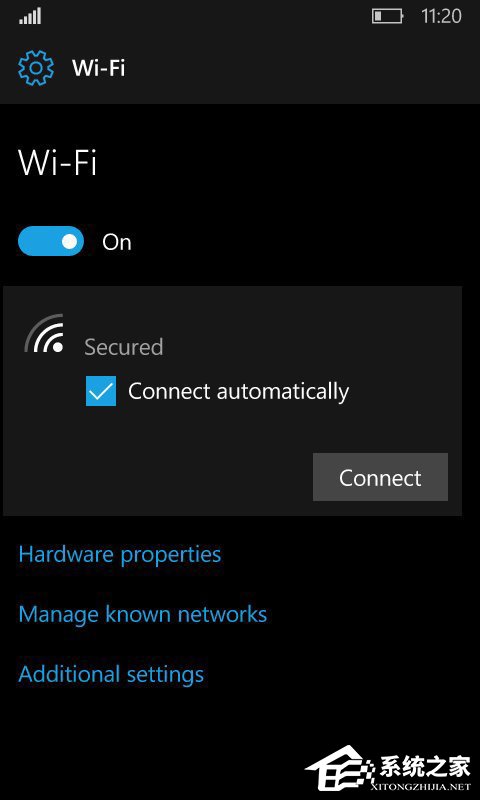The height and width of the screenshot is (800, 480).
Task: Turn off the Wi-Fi toggle switch
Action: pos(50,241)
